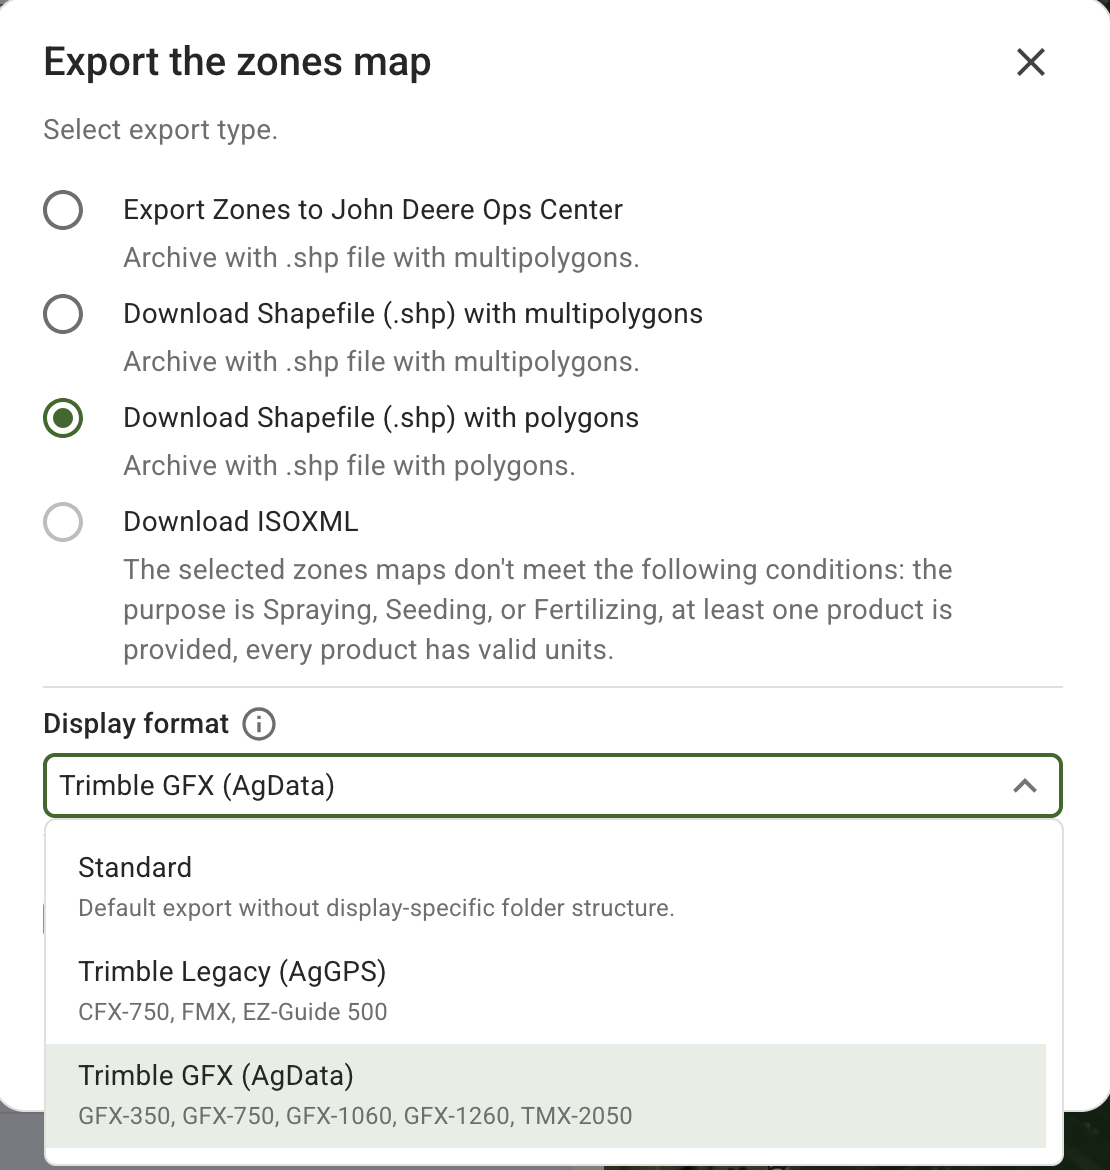Click the selected Shapefile with polygons radio
Viewport: 1110px width, 1170px height.
pos(63,418)
